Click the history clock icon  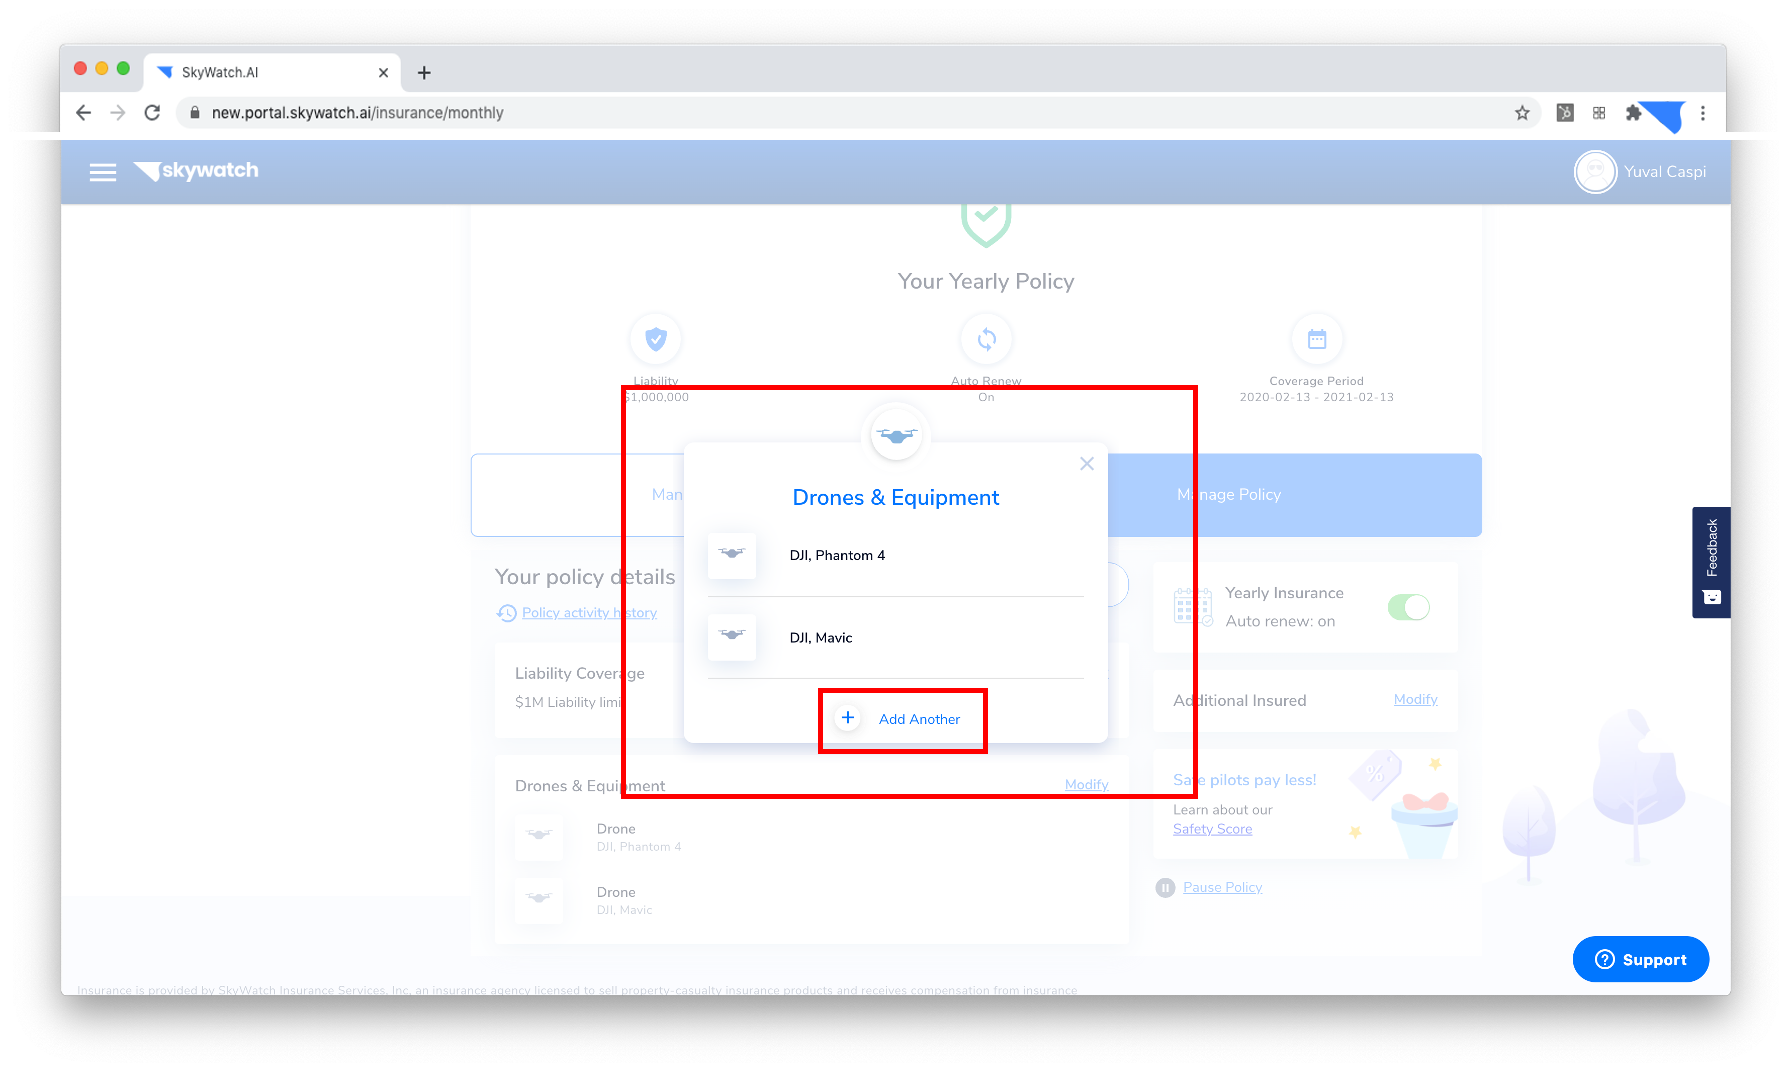pos(507,613)
